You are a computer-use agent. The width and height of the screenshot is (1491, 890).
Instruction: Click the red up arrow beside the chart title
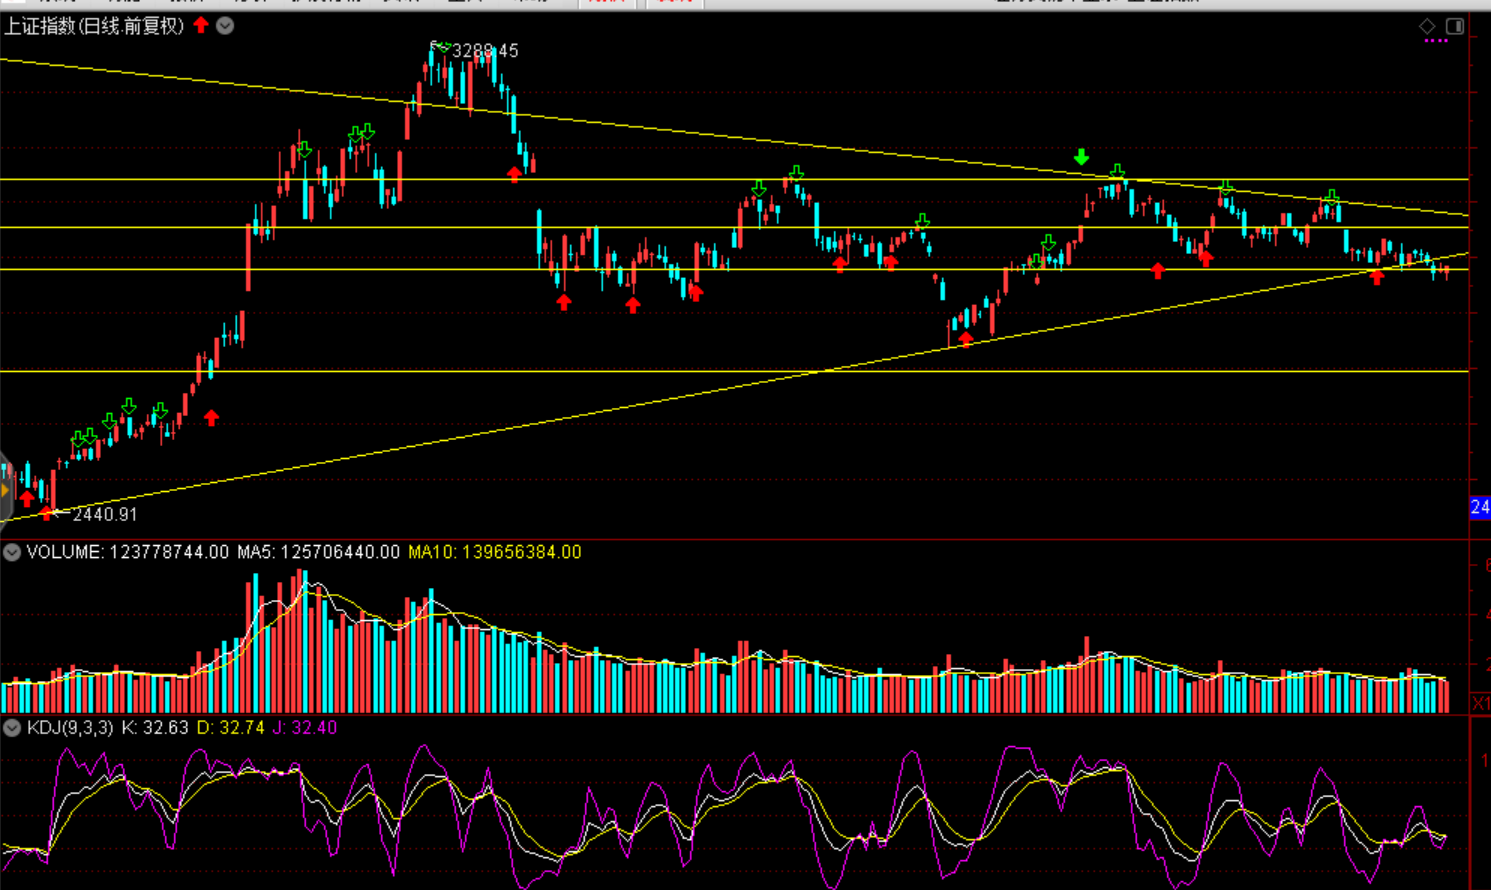[x=201, y=25]
